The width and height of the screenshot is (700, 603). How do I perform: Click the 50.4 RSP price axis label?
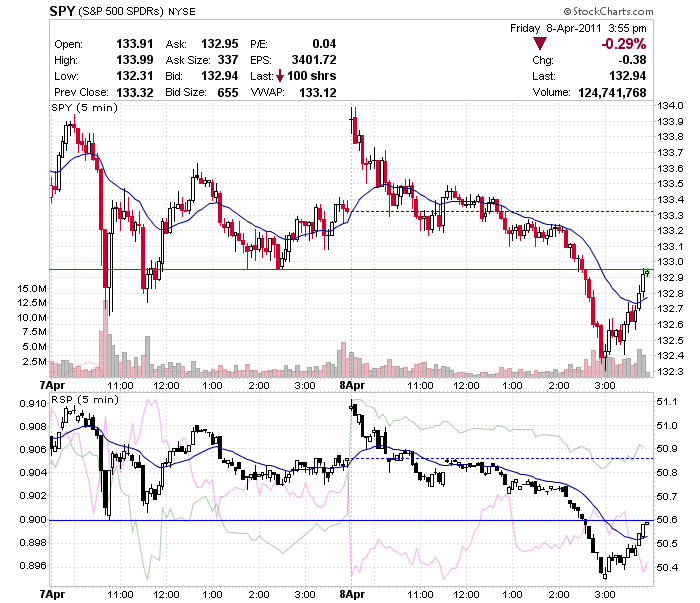[667, 568]
